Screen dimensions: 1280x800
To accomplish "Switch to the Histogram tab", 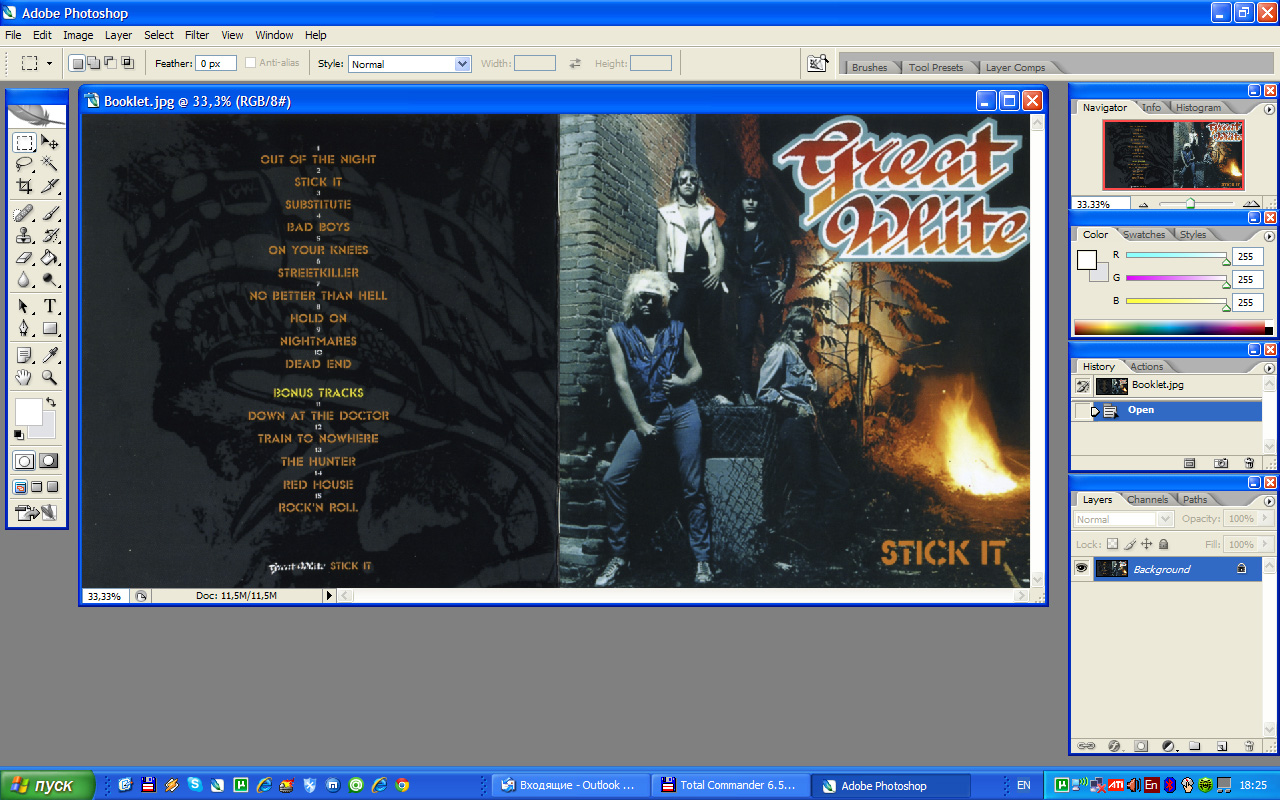I will point(1198,107).
